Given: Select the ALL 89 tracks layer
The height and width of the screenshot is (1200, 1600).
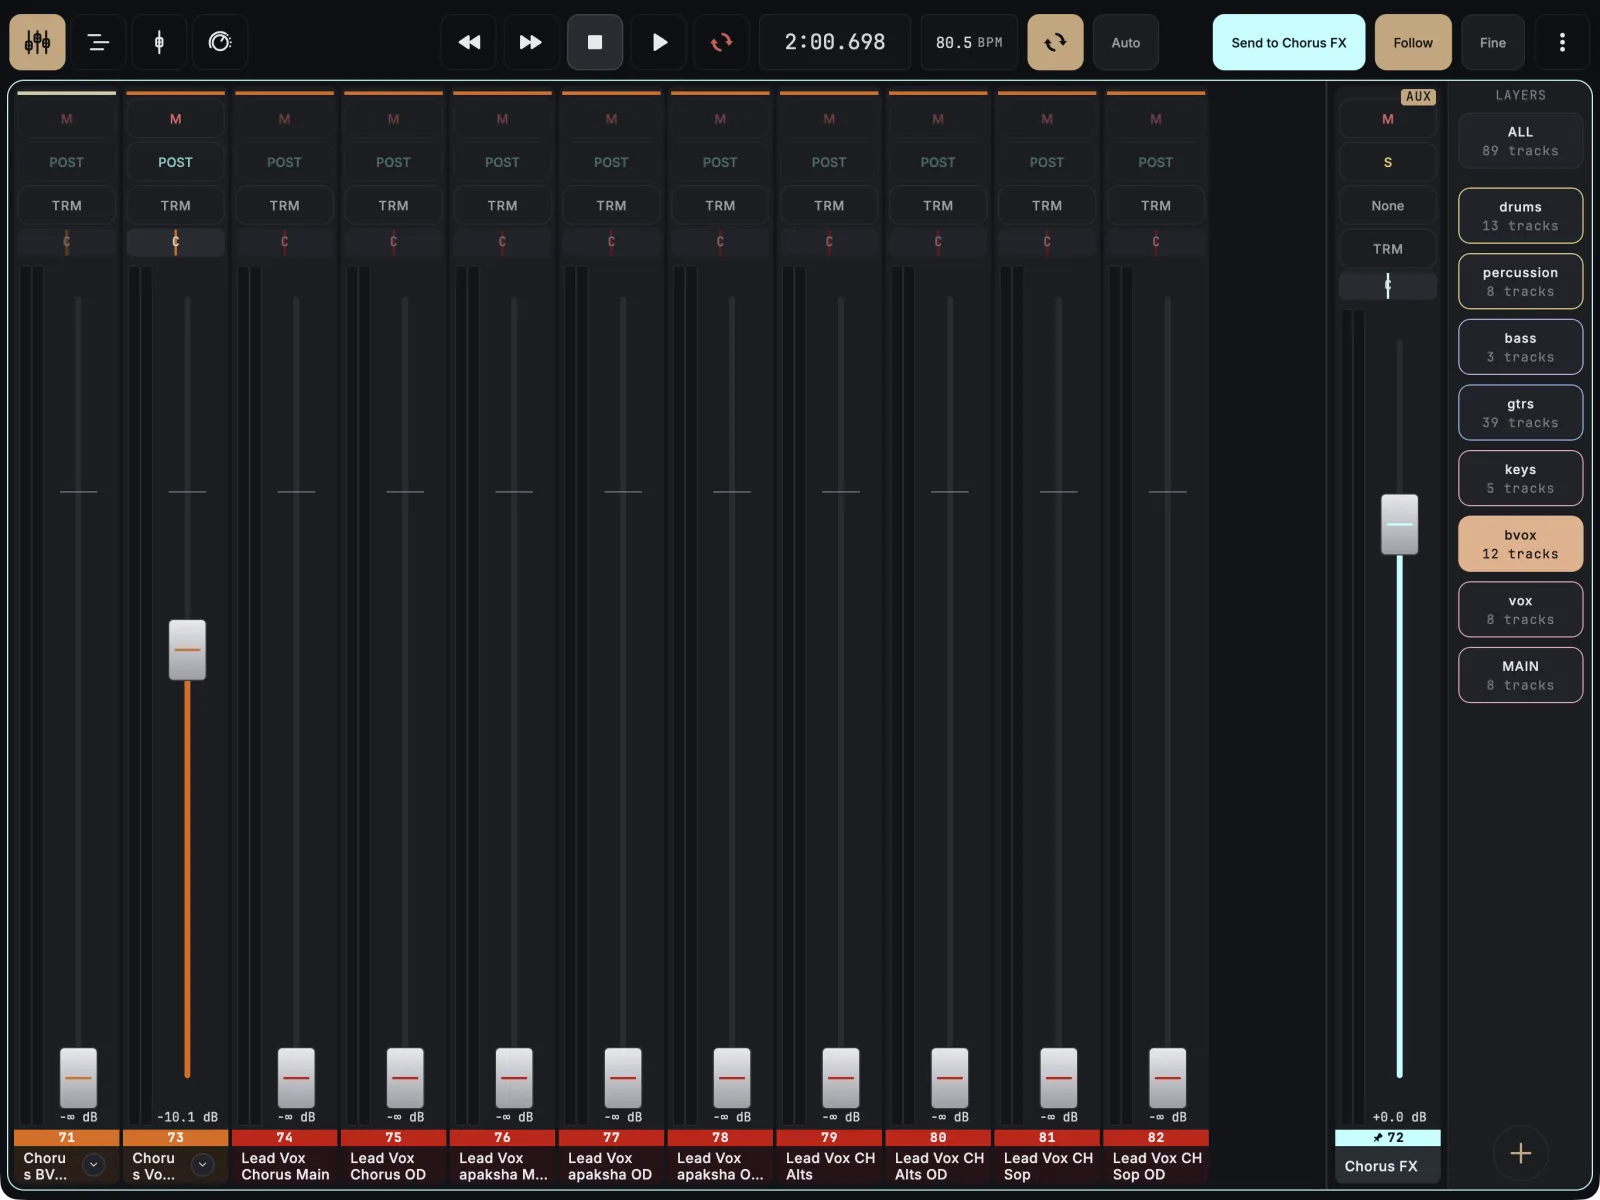Looking at the screenshot, I should tap(1520, 141).
